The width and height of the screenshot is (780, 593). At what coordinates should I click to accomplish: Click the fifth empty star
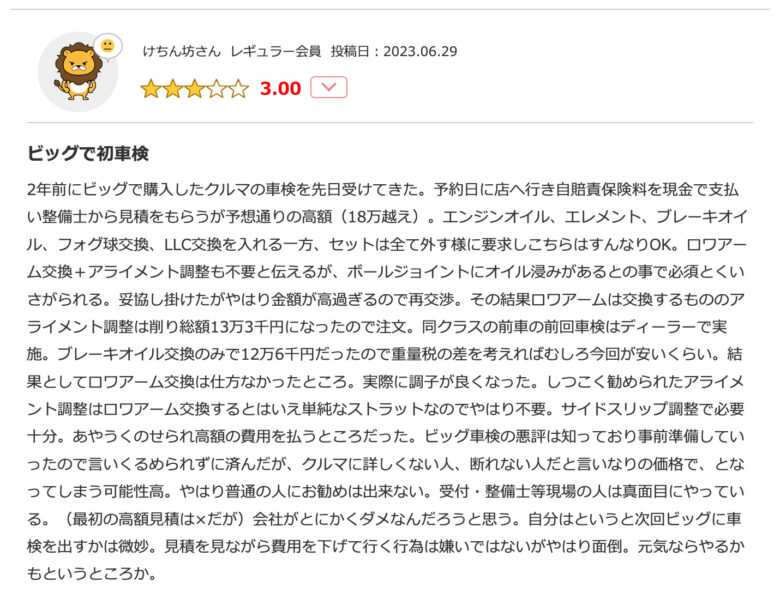[x=238, y=89]
